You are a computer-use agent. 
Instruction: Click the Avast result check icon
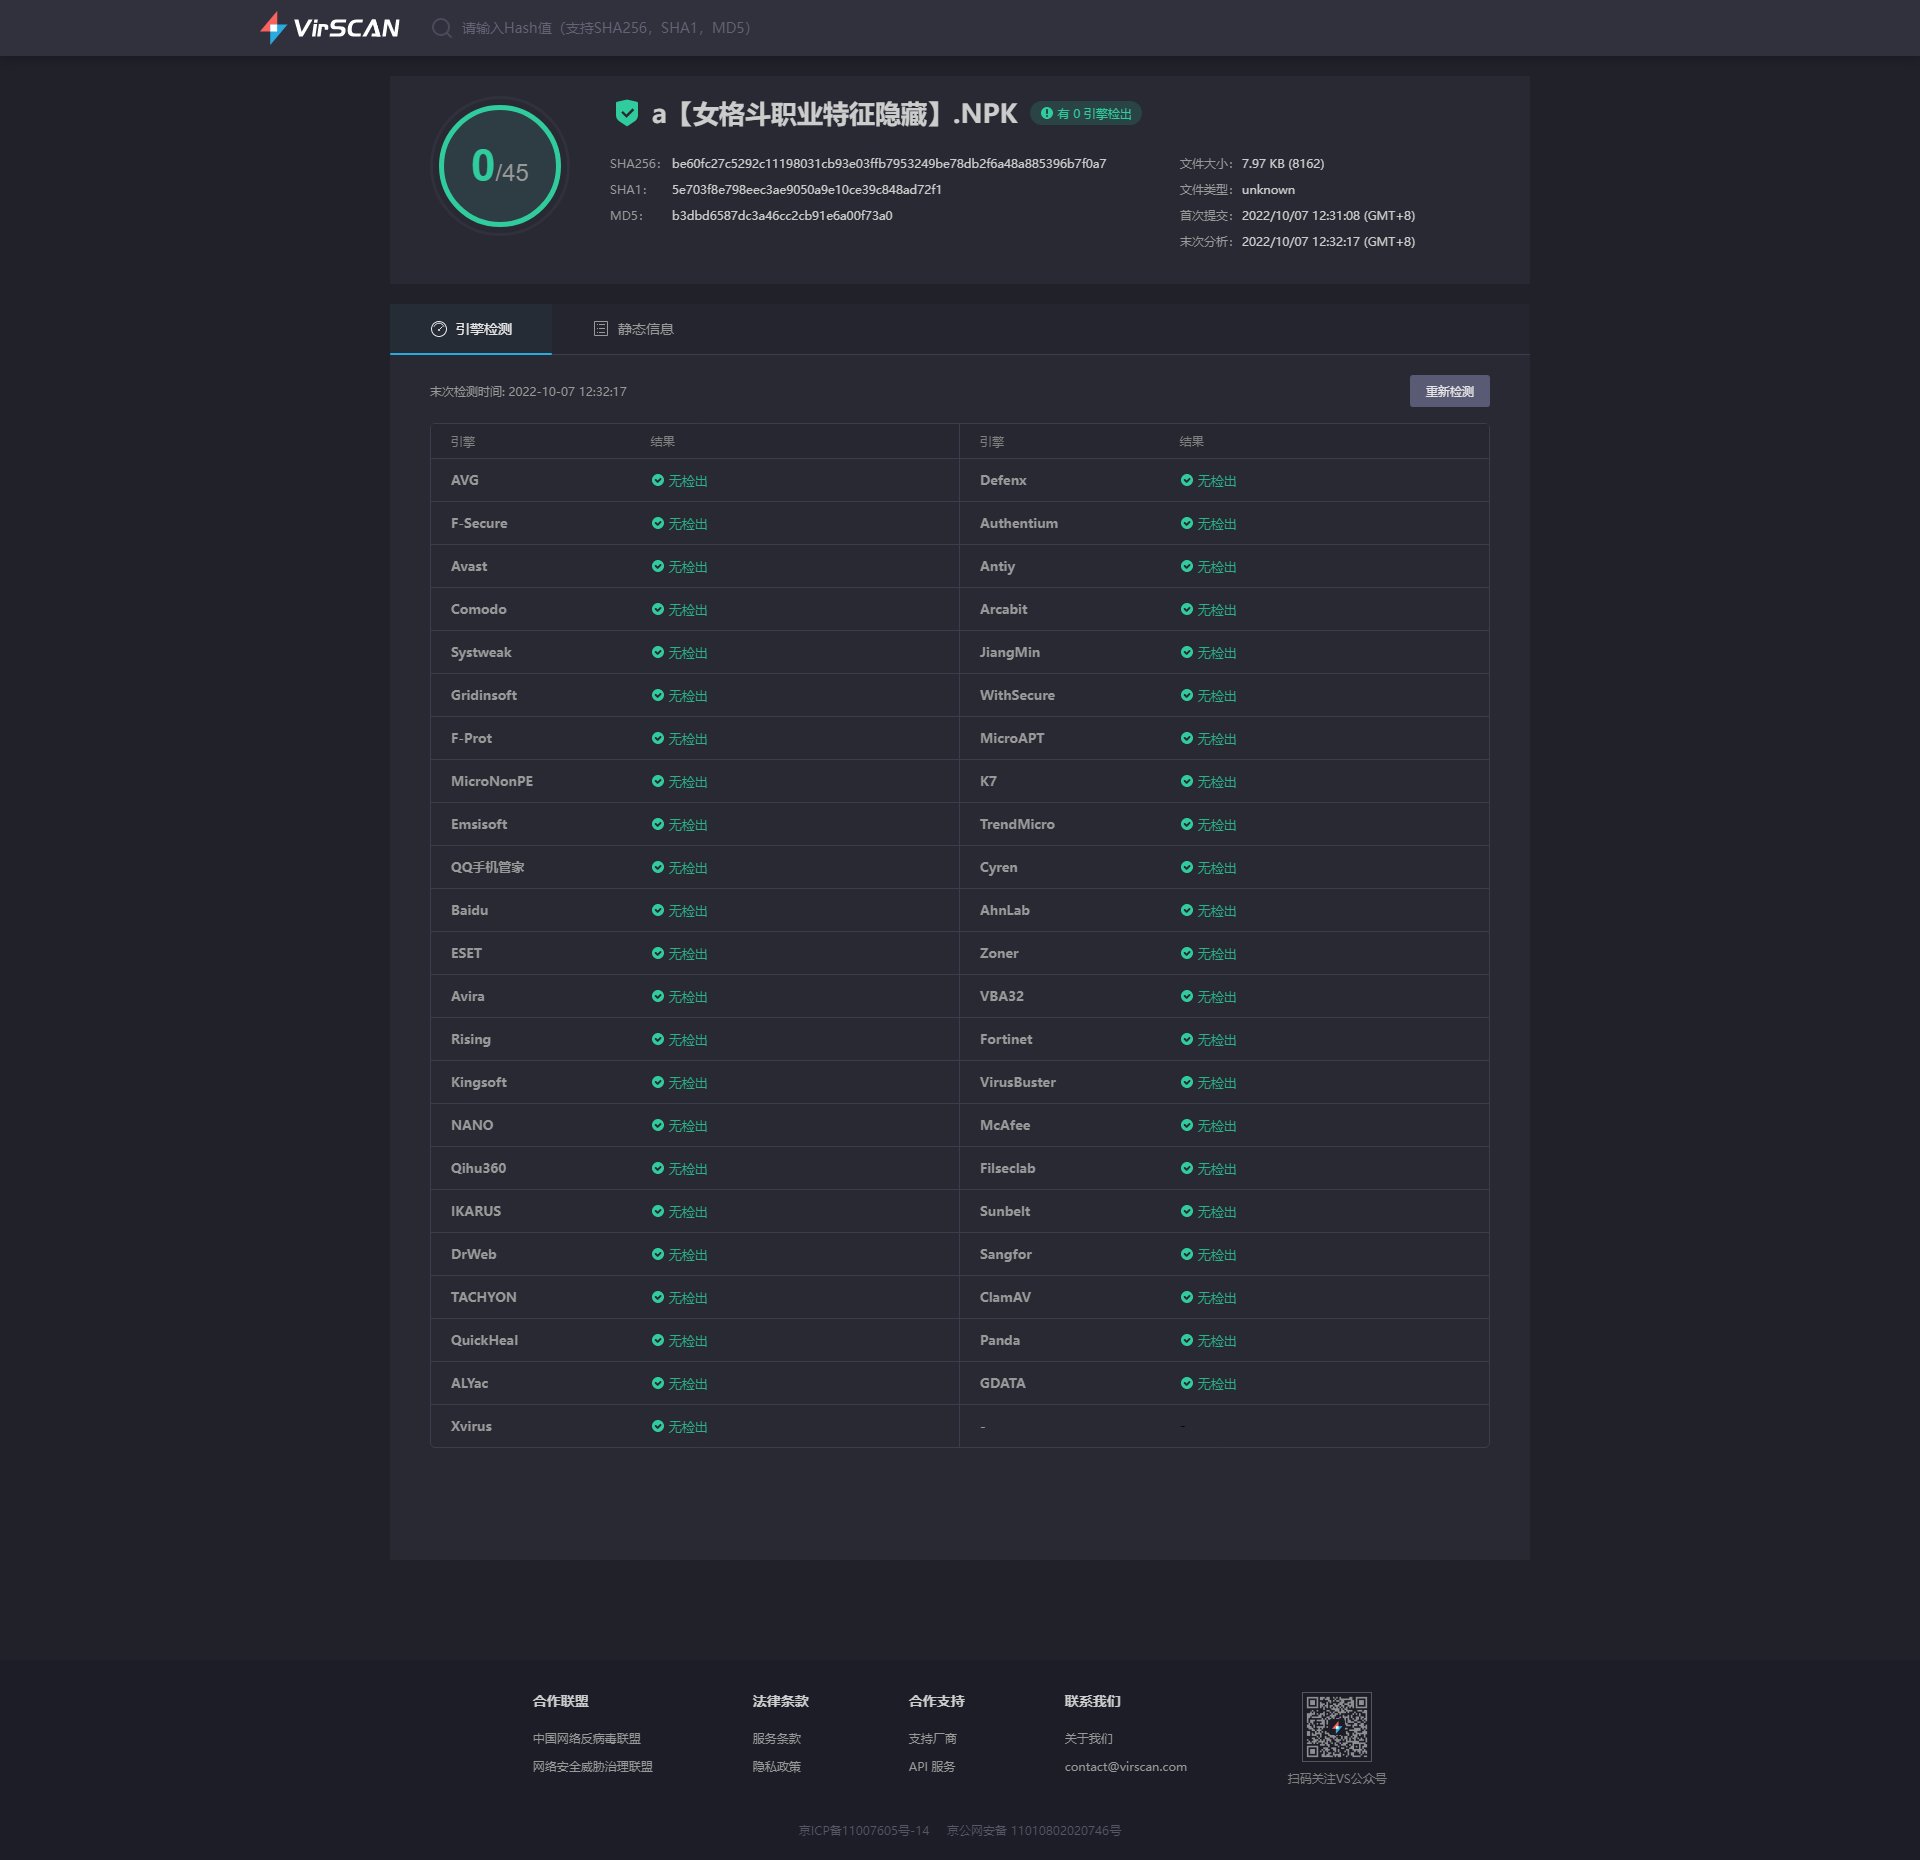point(658,566)
